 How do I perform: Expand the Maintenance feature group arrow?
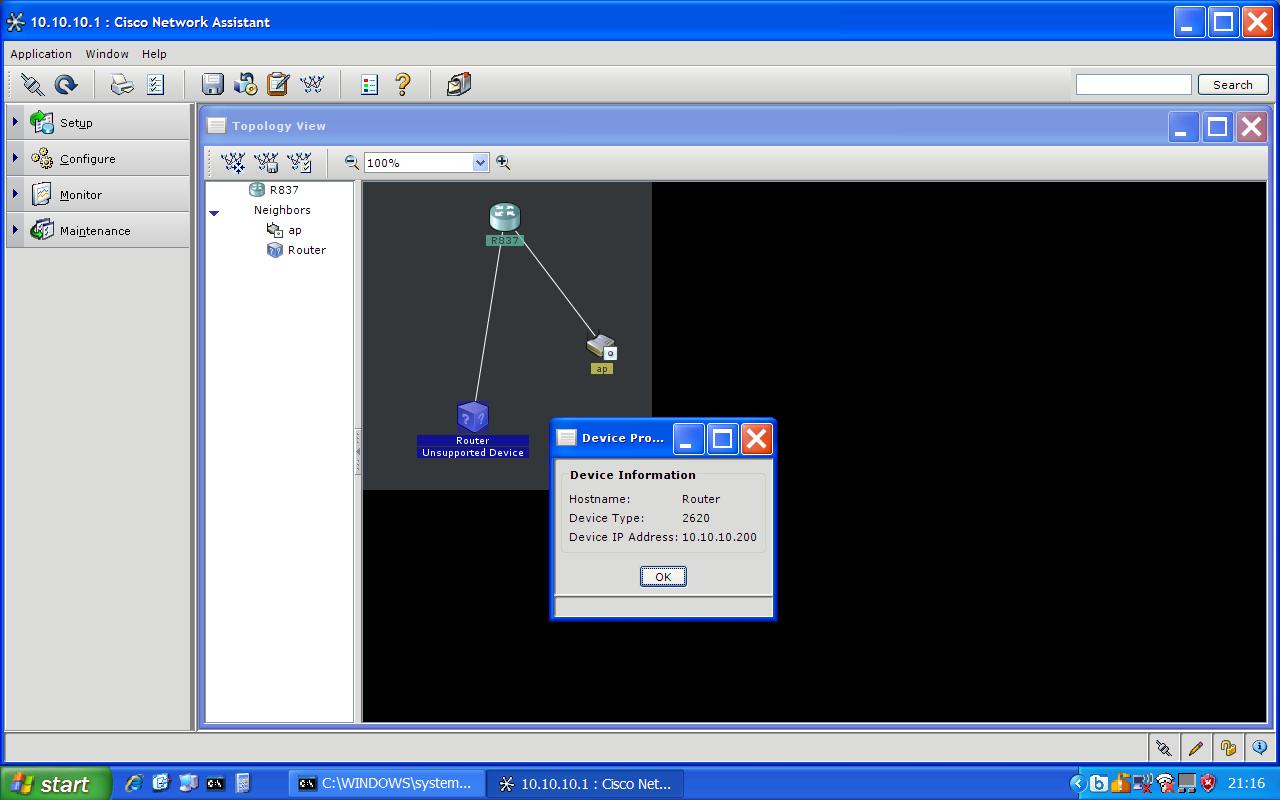click(15, 230)
